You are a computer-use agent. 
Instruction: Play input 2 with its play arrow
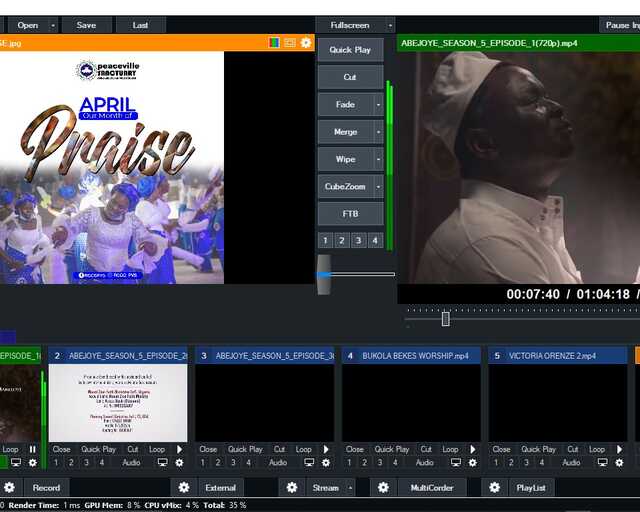180,449
